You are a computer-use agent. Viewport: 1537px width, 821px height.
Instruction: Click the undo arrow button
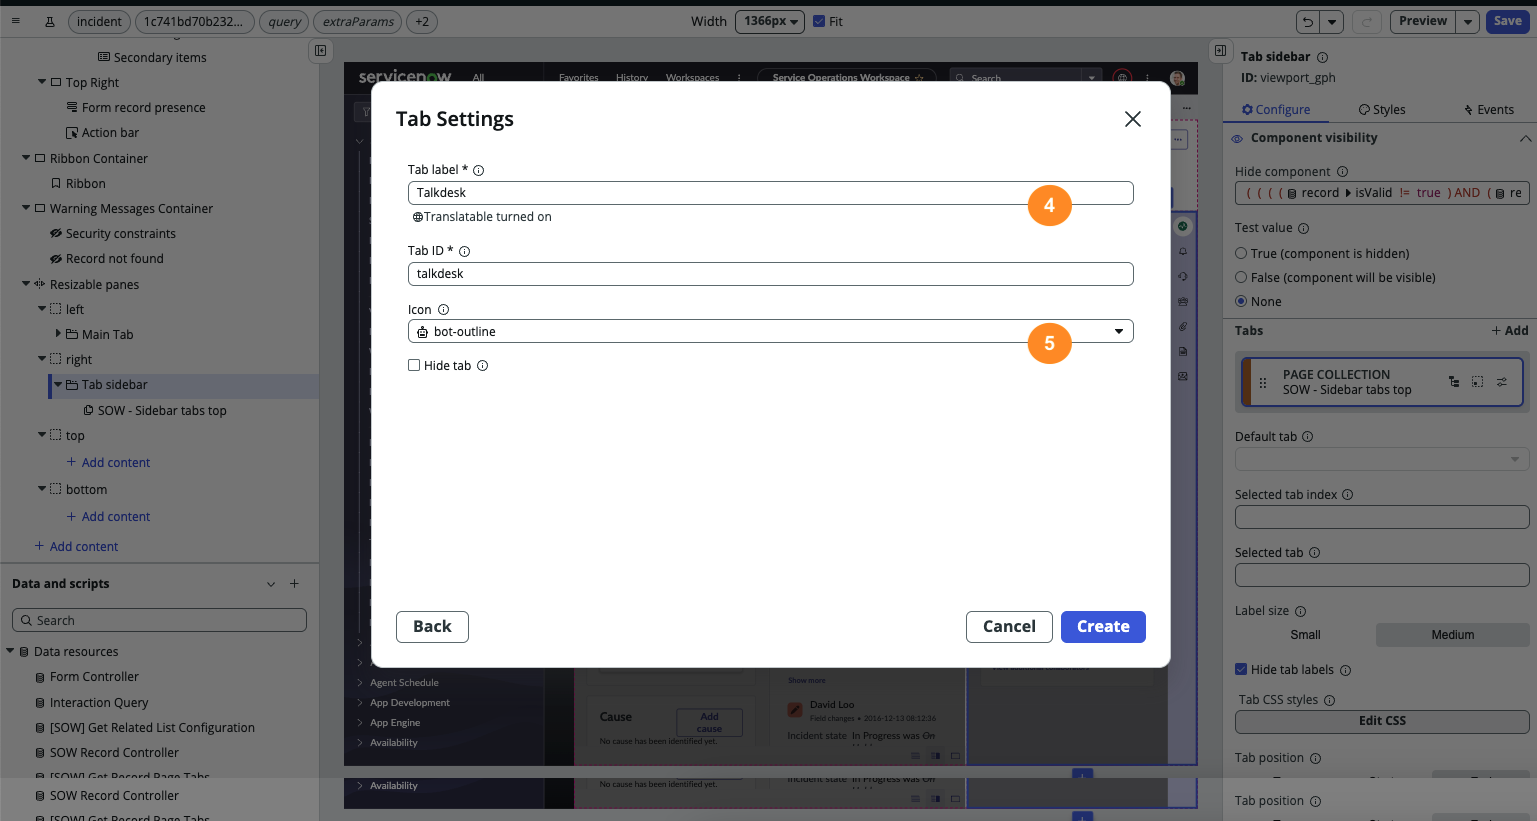click(1308, 21)
